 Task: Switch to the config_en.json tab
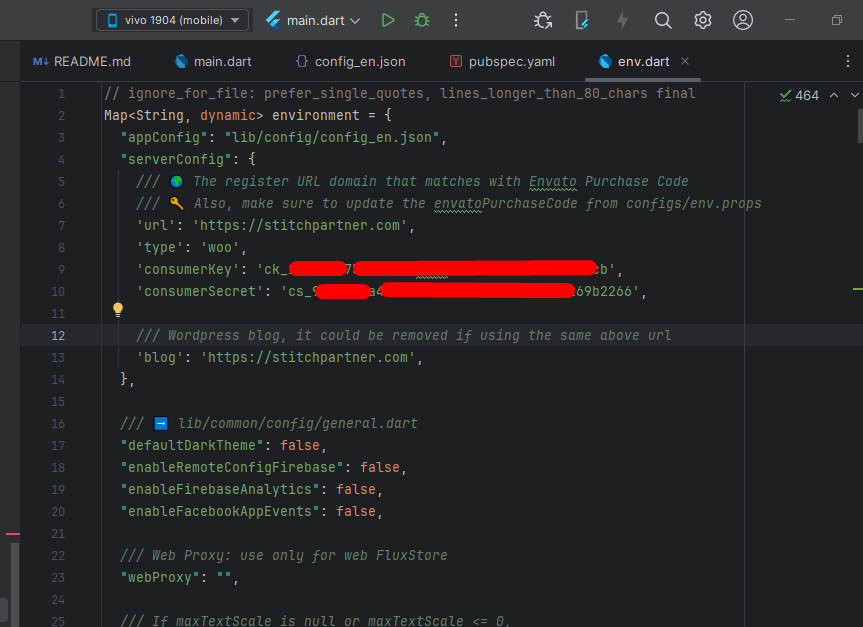351,62
